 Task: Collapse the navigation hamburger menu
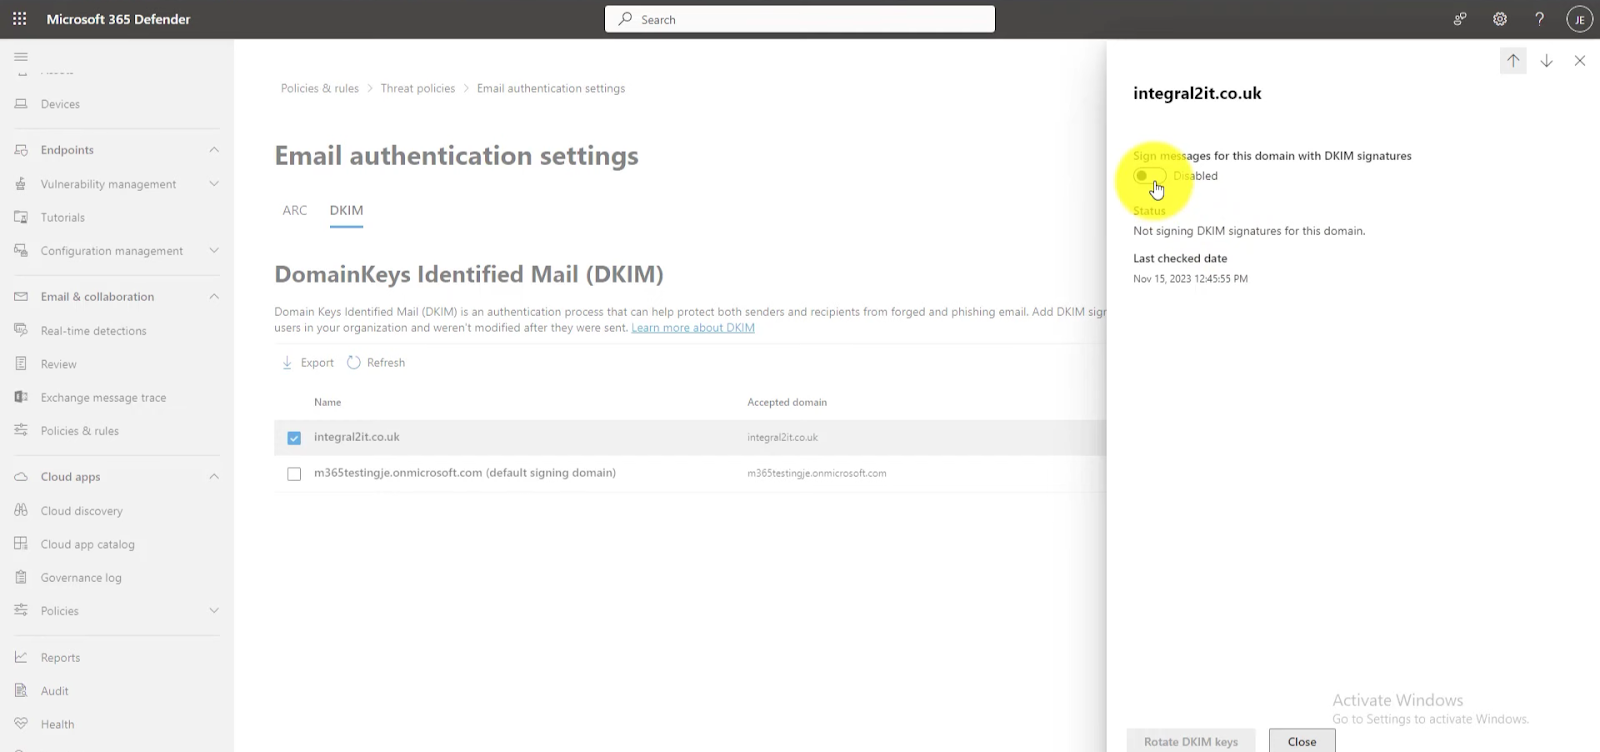tap(21, 57)
